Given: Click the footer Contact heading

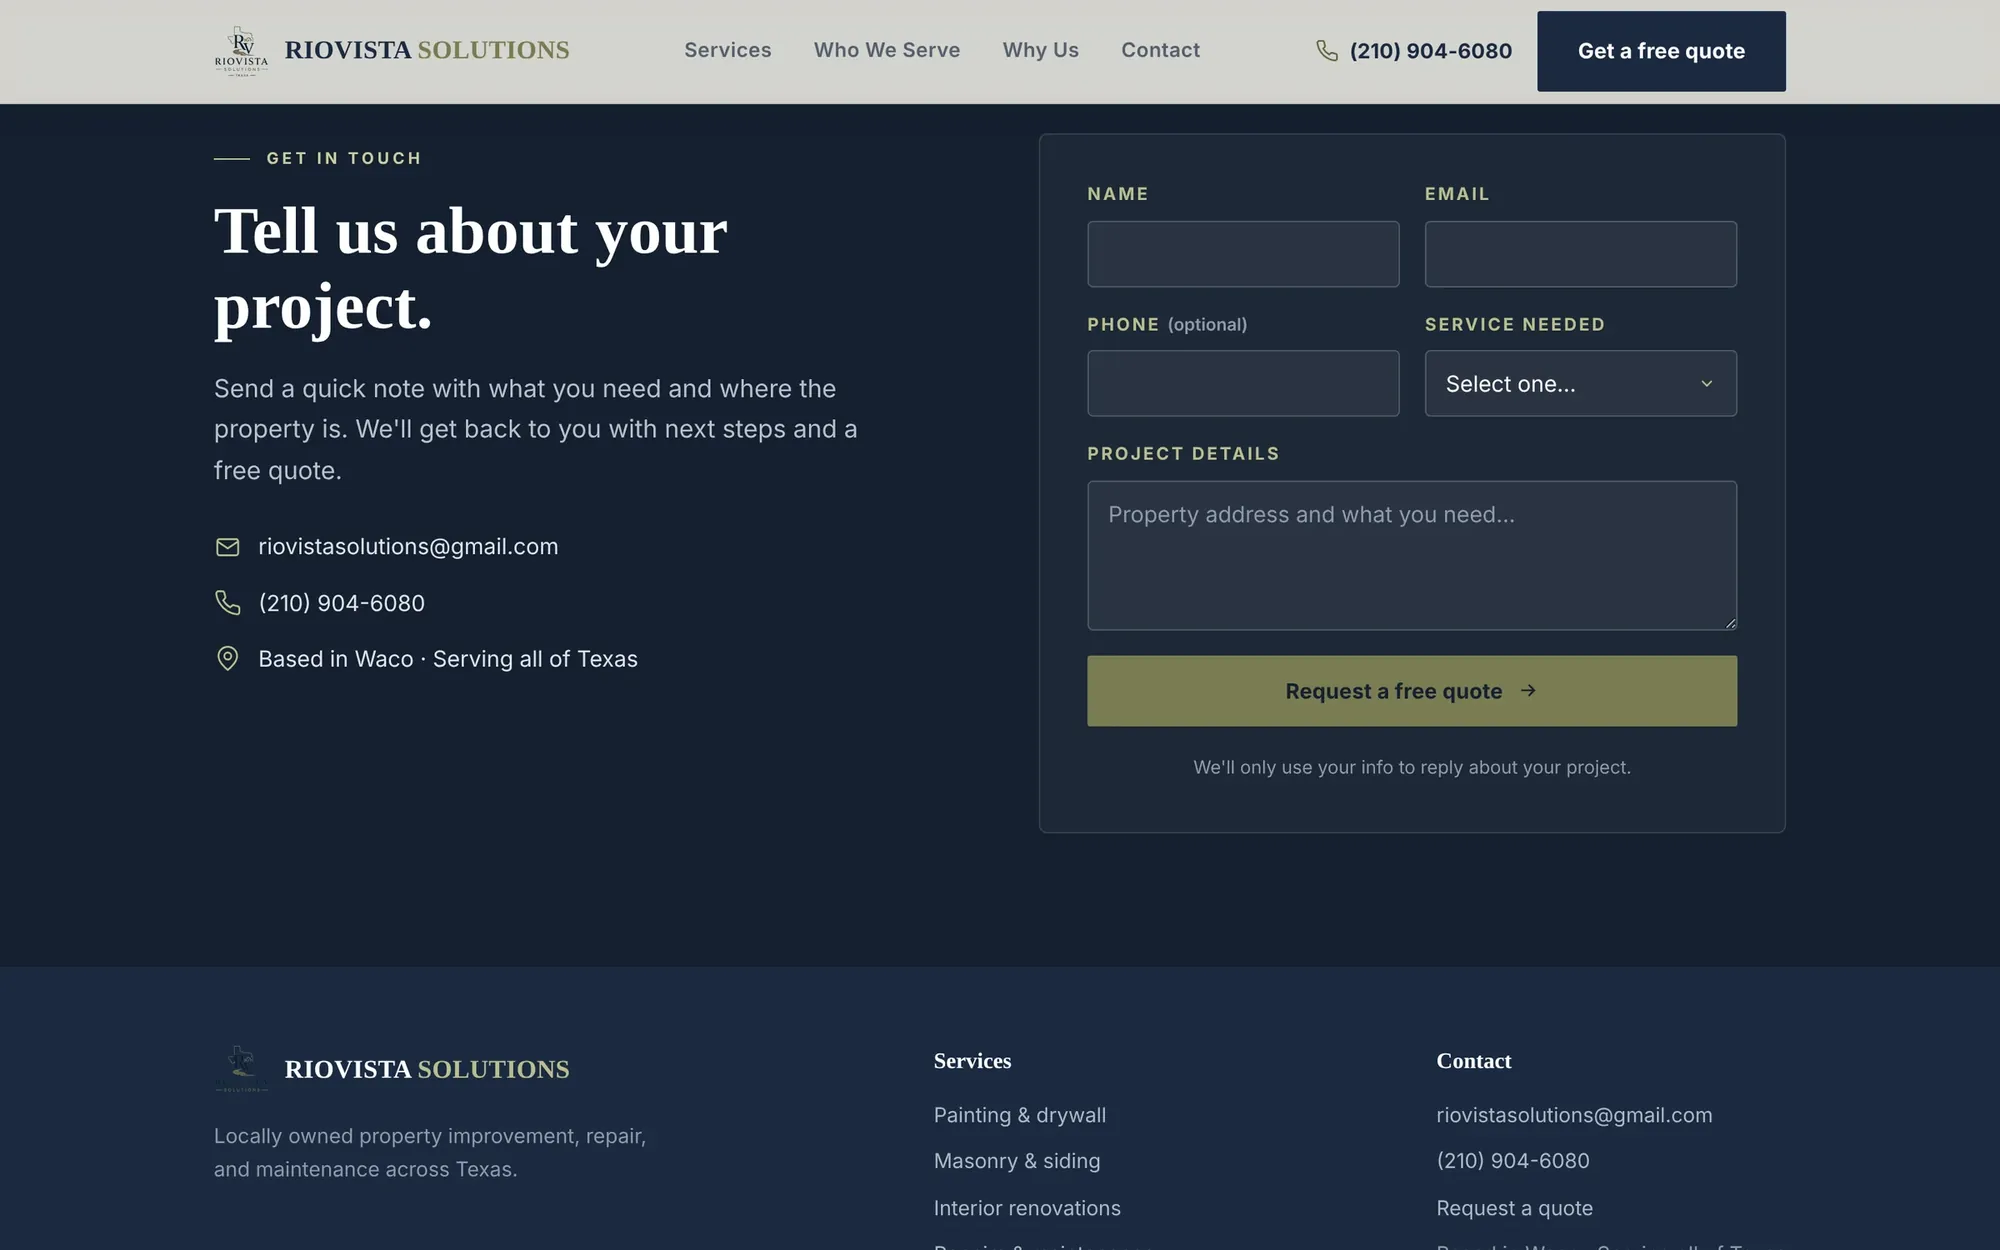Looking at the screenshot, I should pyautogui.click(x=1474, y=1061).
